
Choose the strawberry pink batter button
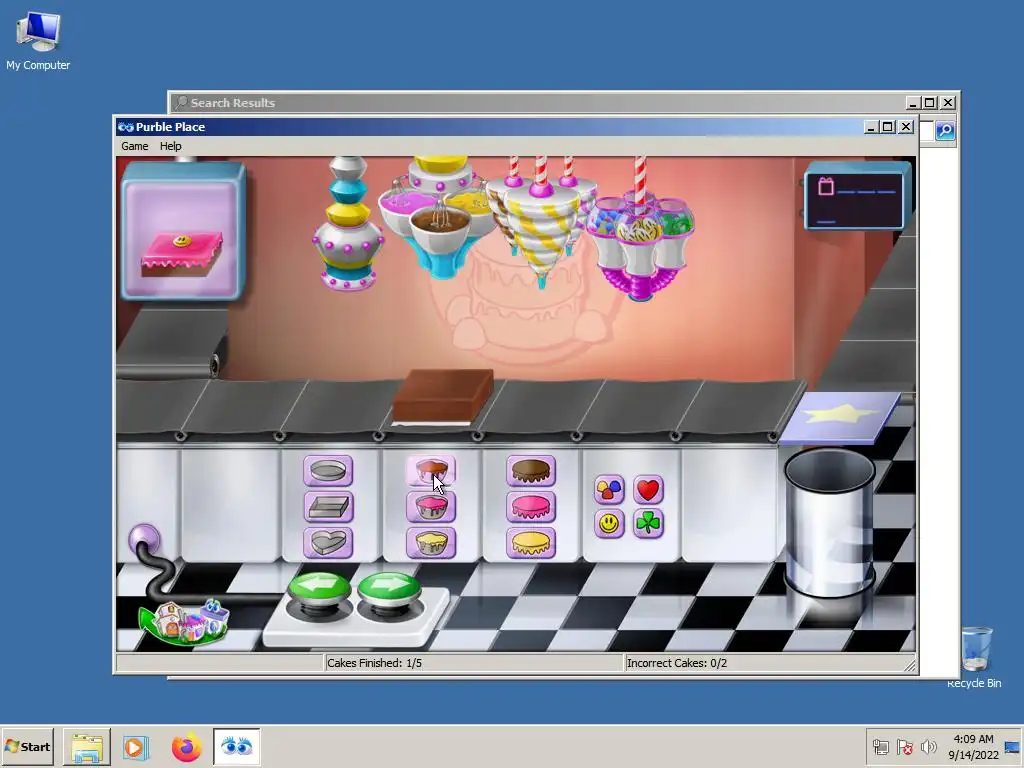(x=430, y=506)
